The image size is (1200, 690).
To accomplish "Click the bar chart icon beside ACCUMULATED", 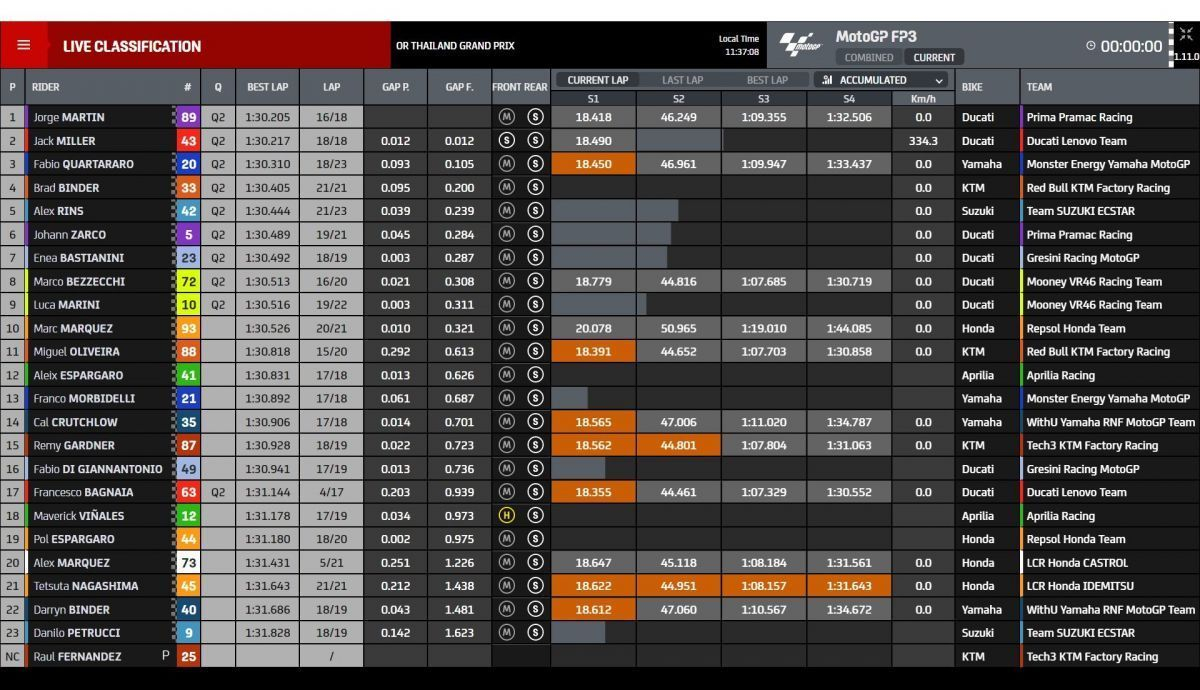I will (x=829, y=80).
